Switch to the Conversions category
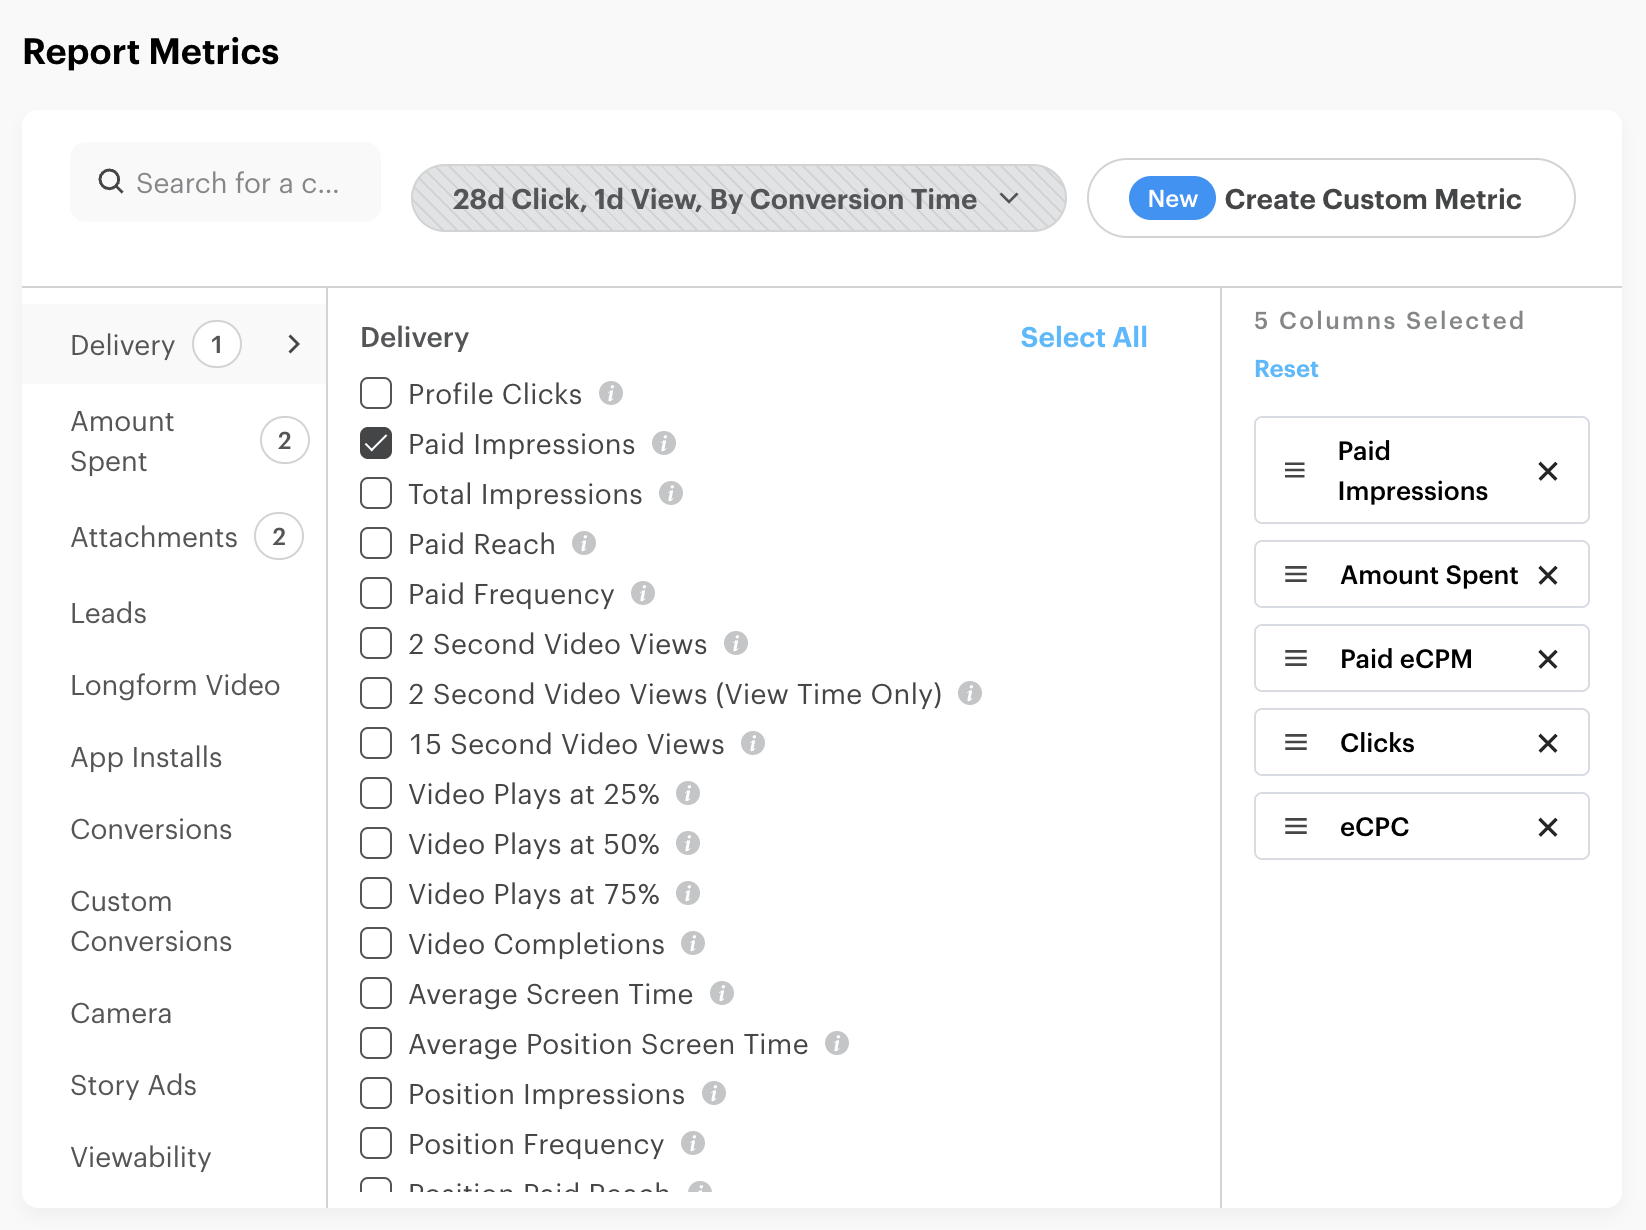Image resolution: width=1646 pixels, height=1230 pixels. tap(150, 829)
